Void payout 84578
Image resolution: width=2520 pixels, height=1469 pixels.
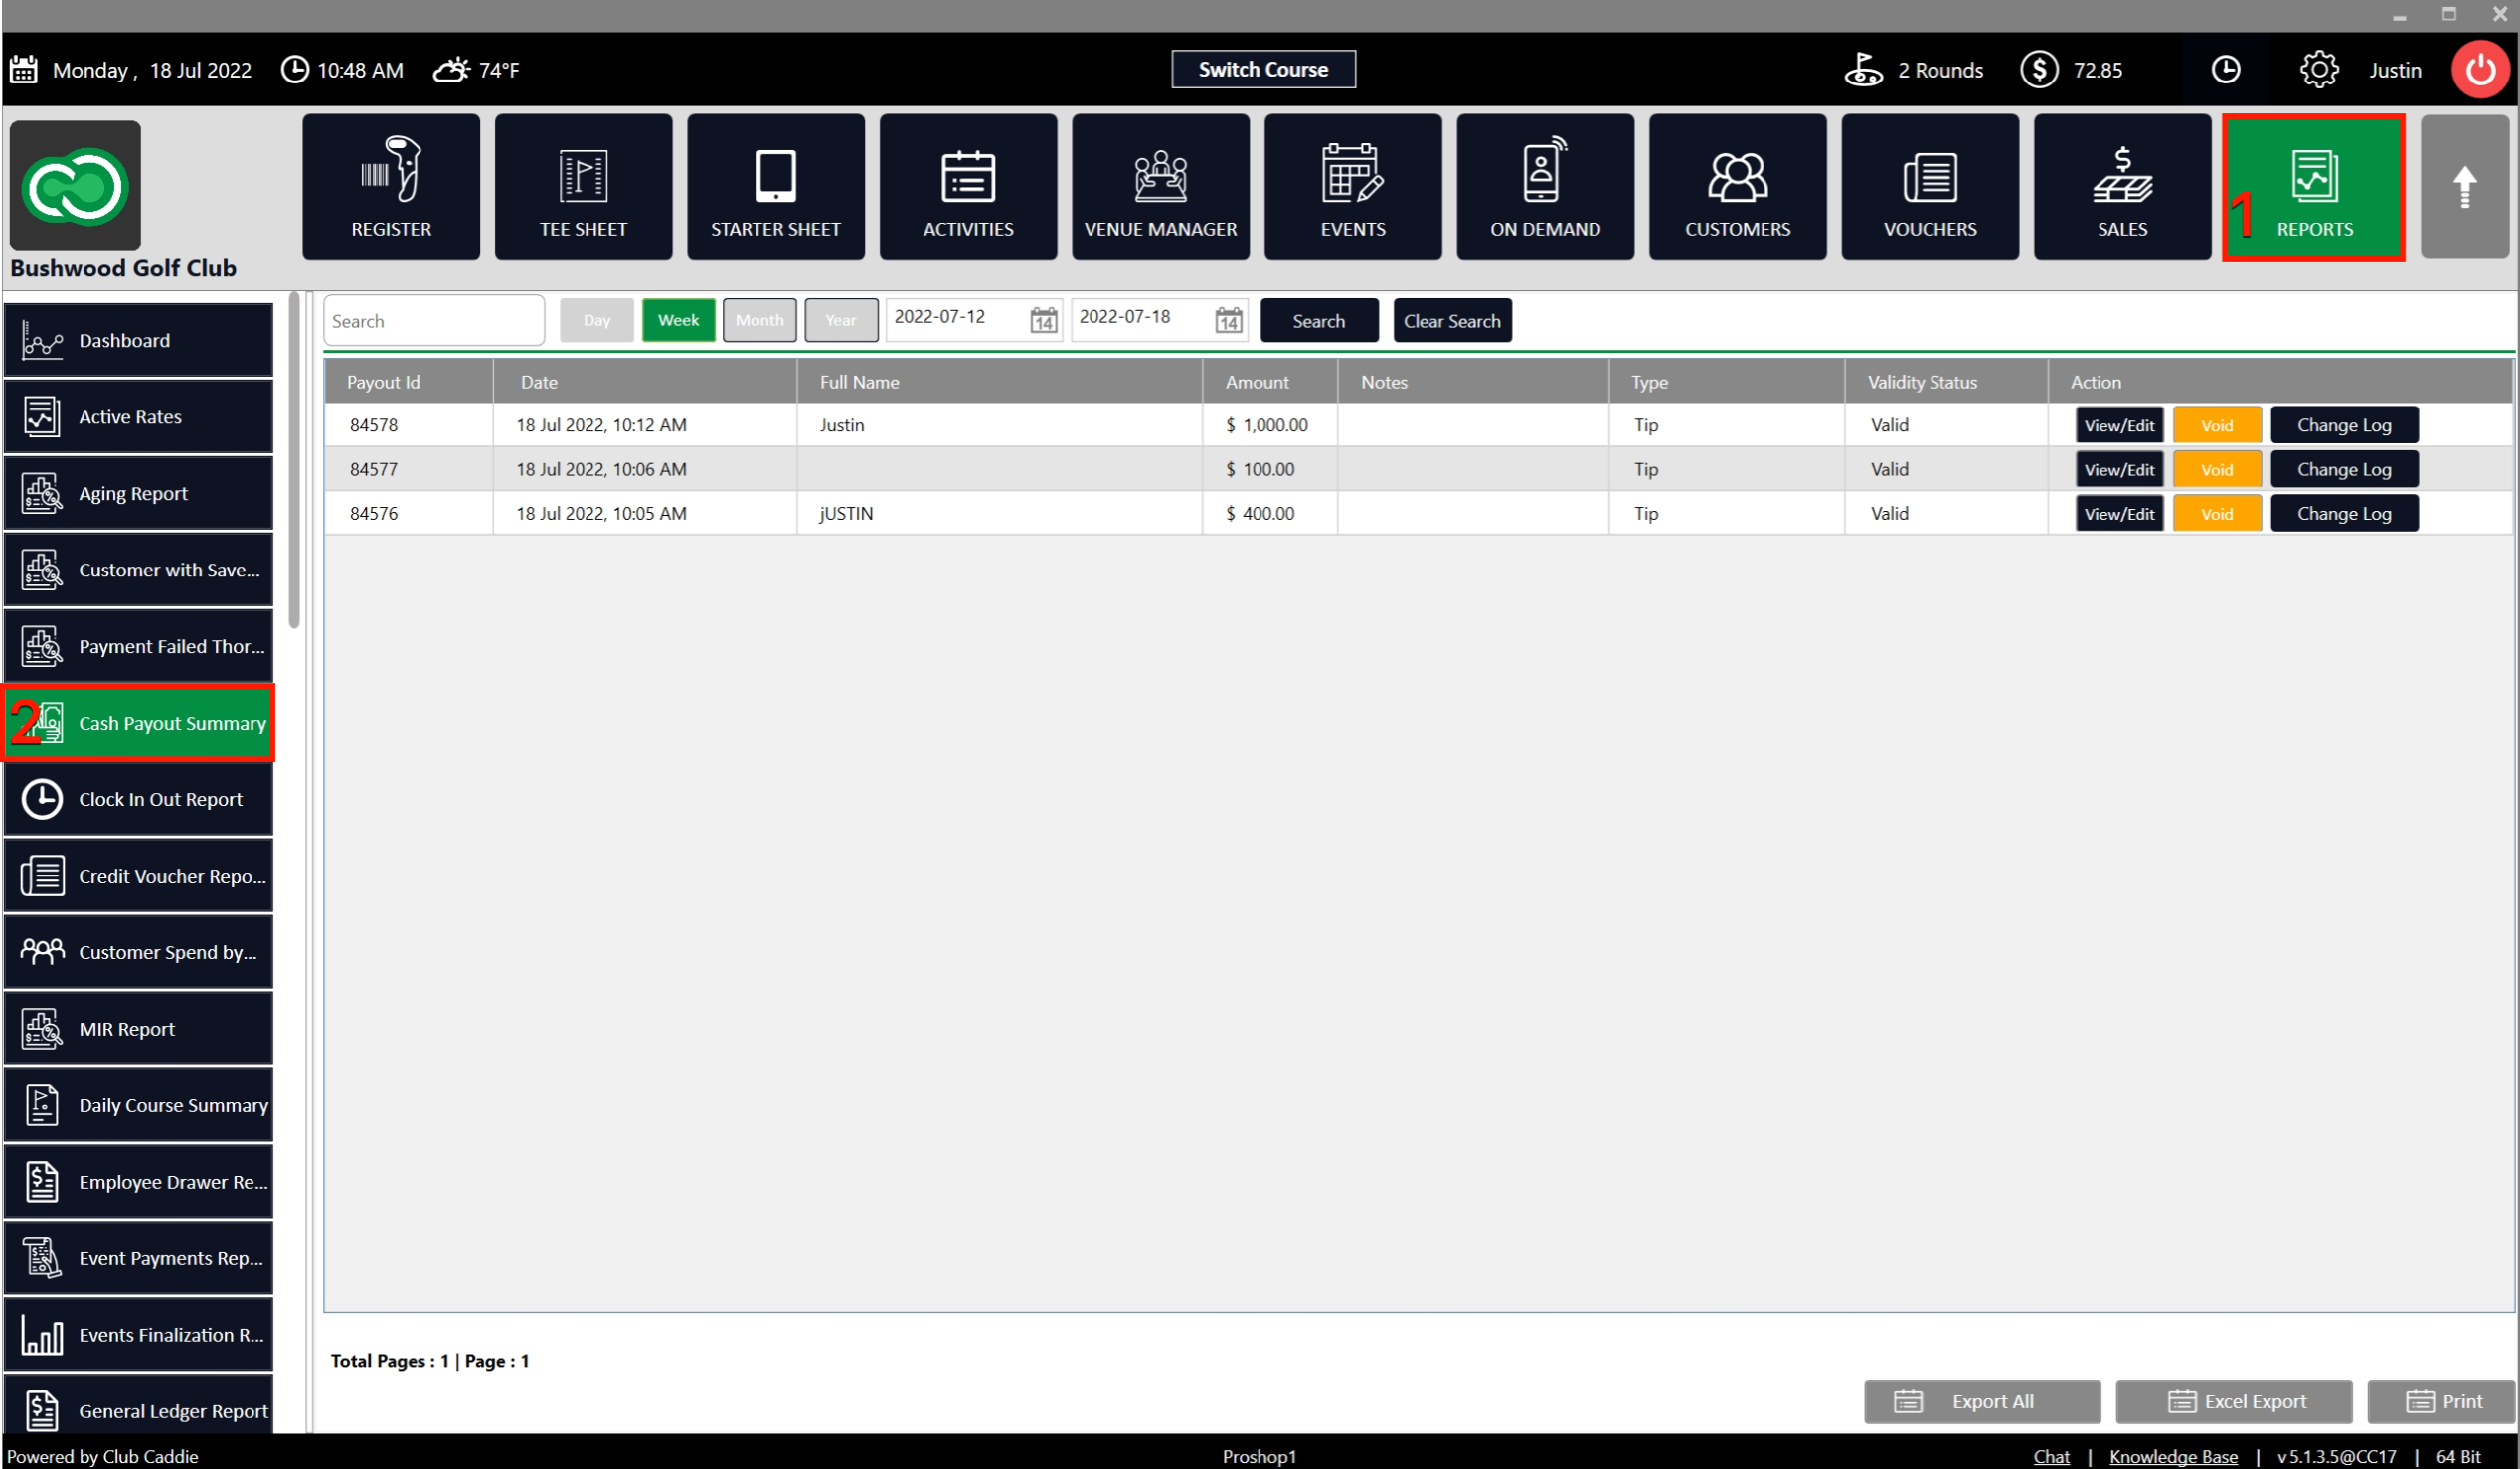click(x=2216, y=425)
